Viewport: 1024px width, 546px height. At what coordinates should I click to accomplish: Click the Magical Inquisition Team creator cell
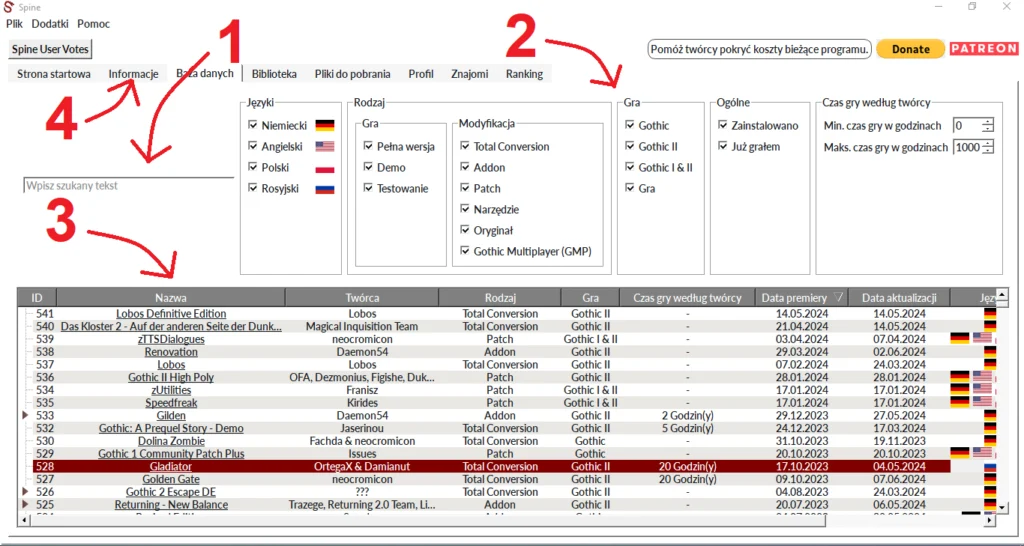362,327
